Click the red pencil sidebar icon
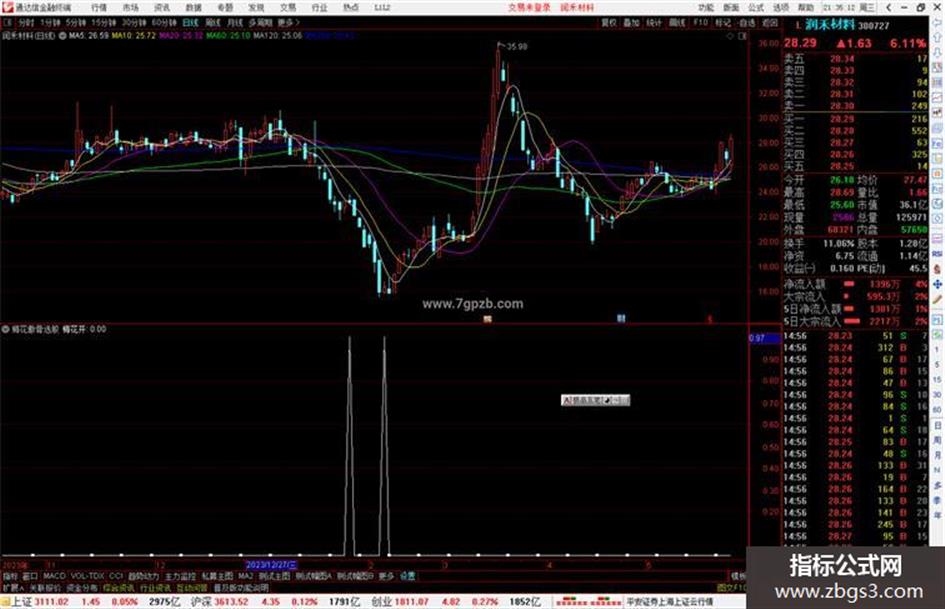 937,299
